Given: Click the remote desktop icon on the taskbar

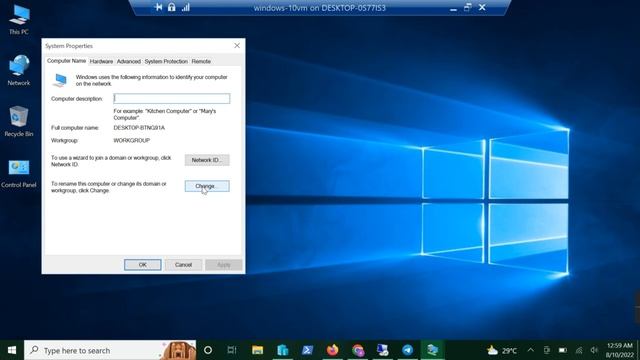Looking at the screenshot, I should (382, 350).
